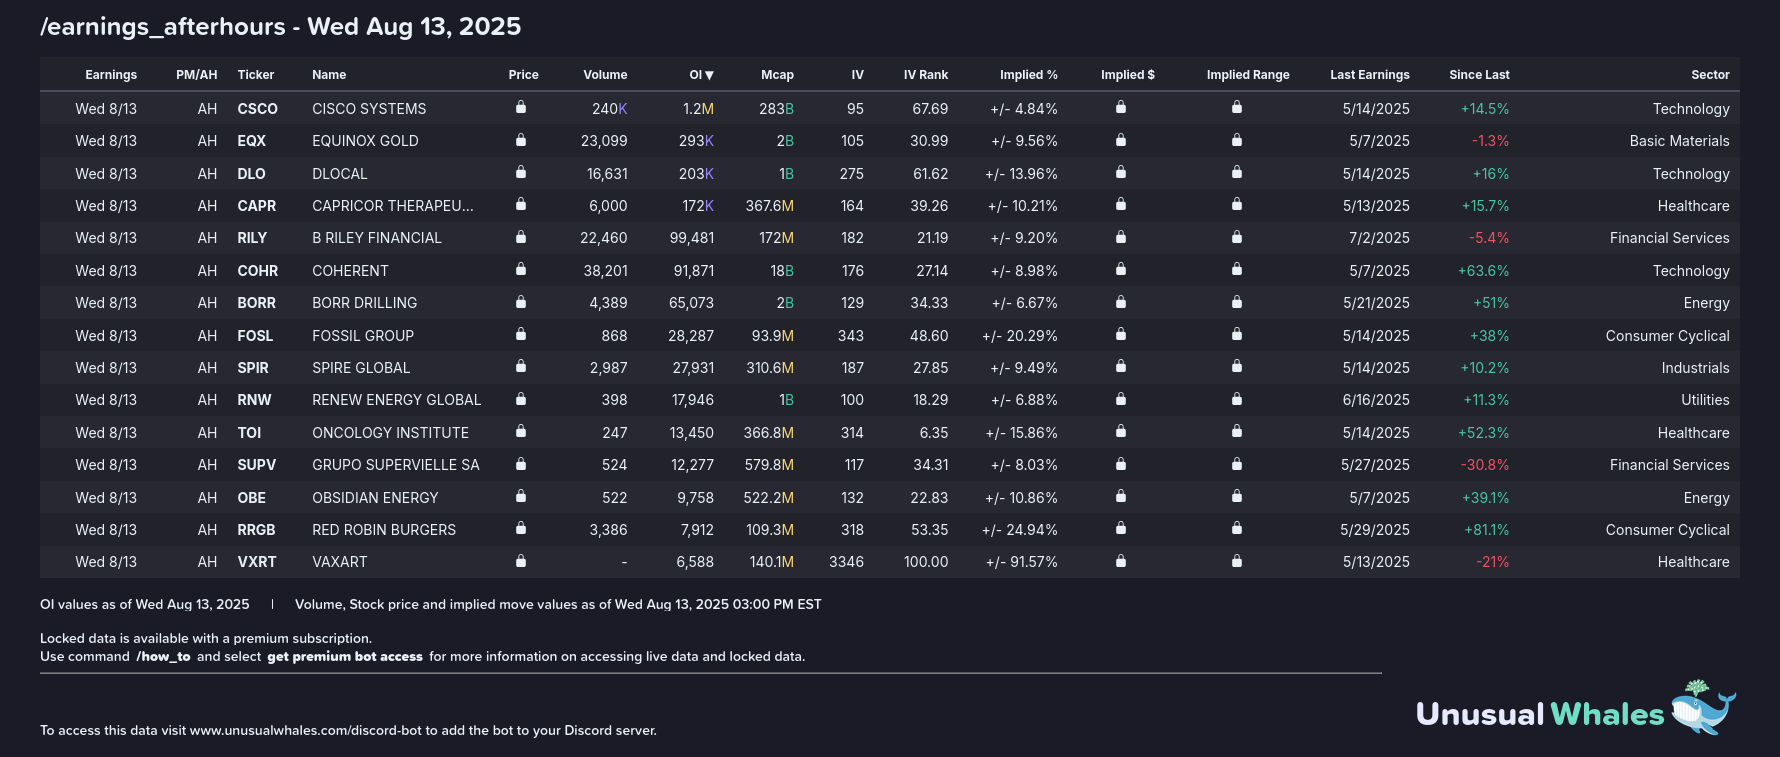The height and width of the screenshot is (757, 1780).
Task: Click the /how_to command text
Action: tap(163, 657)
